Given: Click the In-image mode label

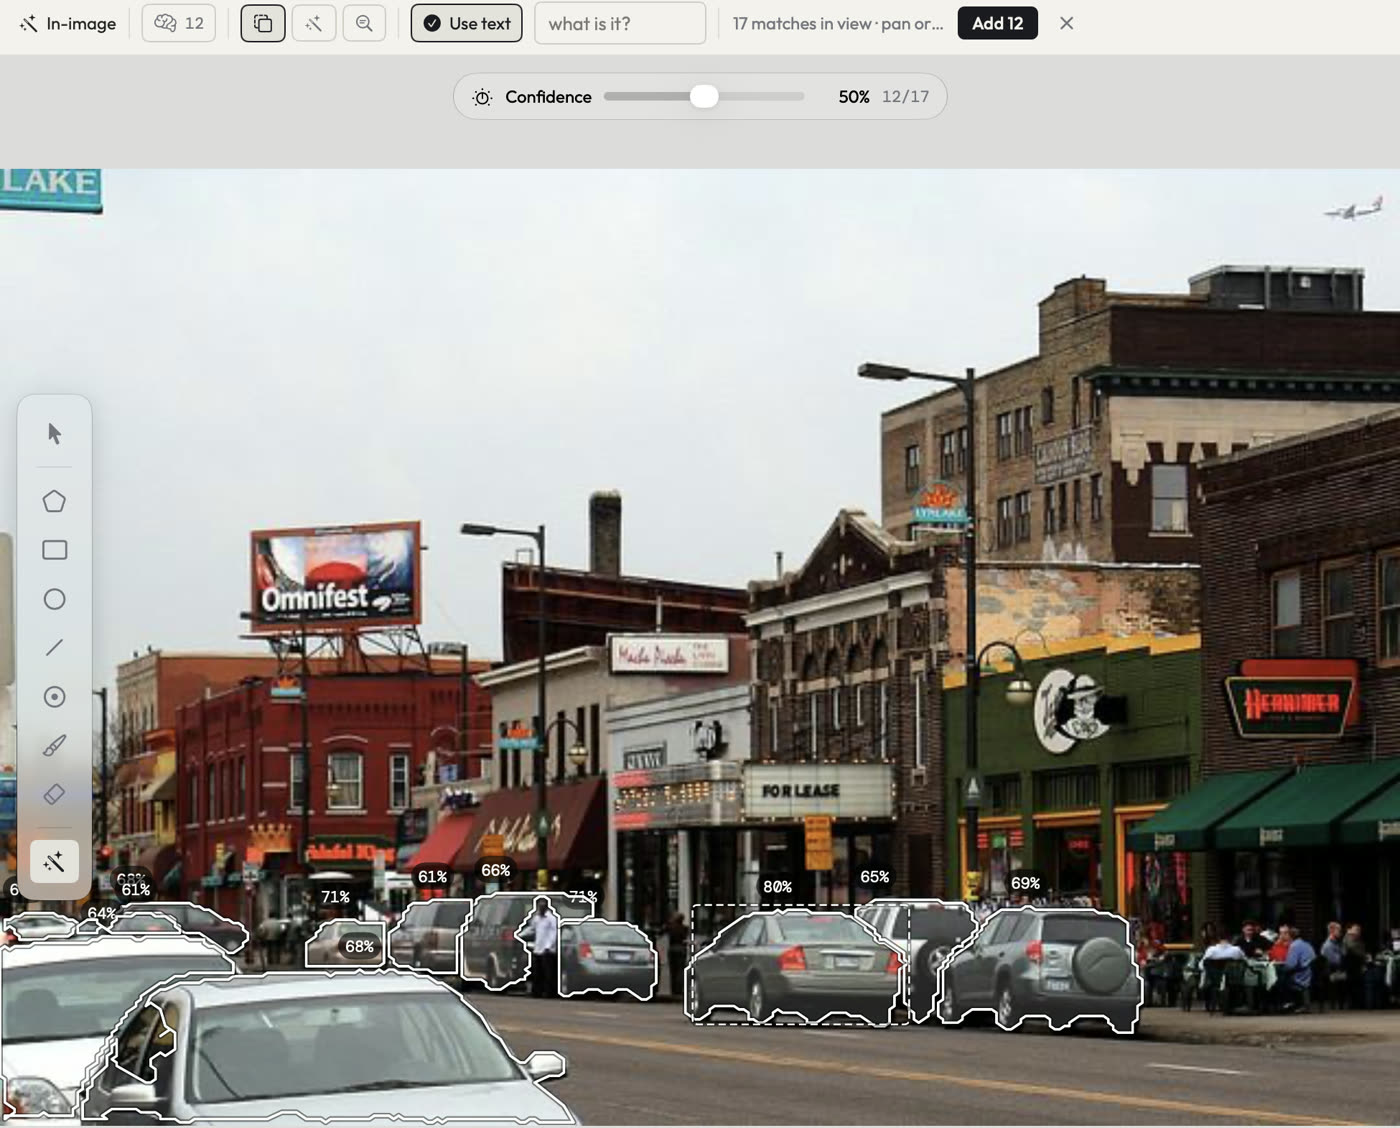Looking at the screenshot, I should click(x=68, y=23).
